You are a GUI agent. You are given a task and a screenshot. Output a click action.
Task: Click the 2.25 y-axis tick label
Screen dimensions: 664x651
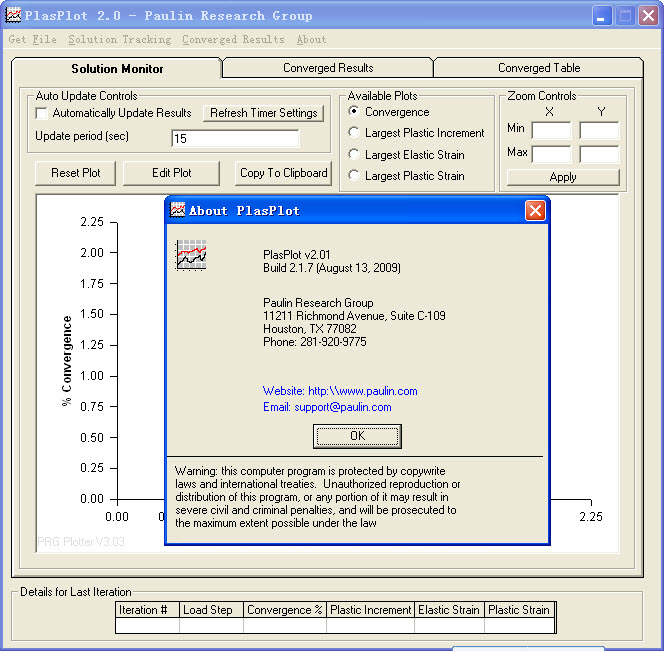coord(92,222)
